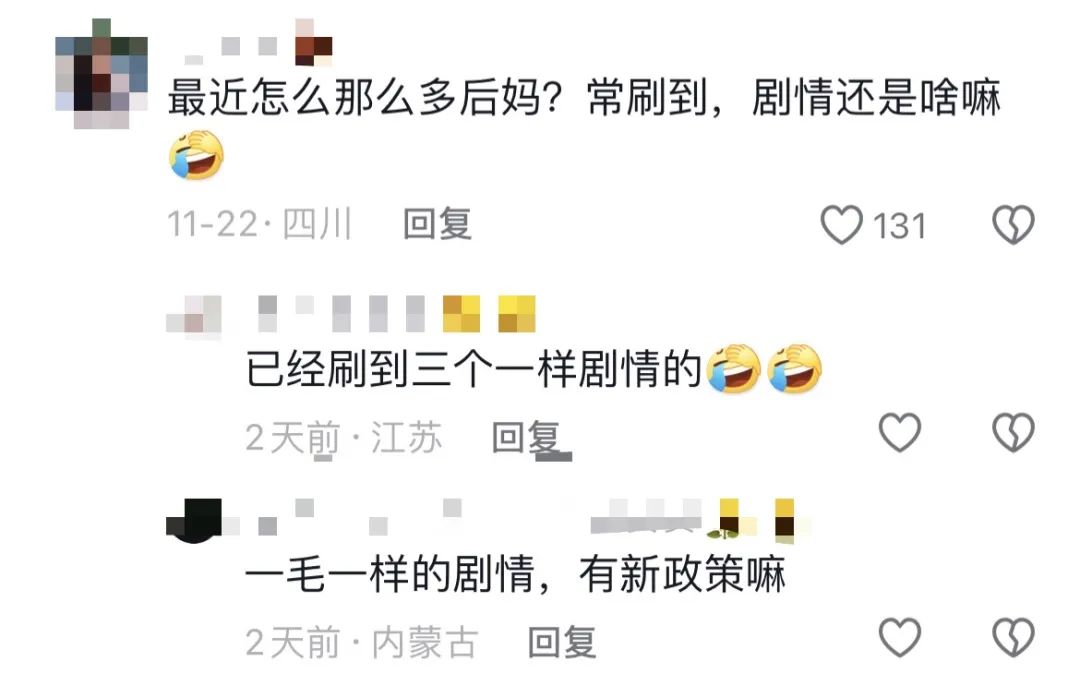
Task: Like the 内蒙古 reply about 新政策
Action: point(900,638)
